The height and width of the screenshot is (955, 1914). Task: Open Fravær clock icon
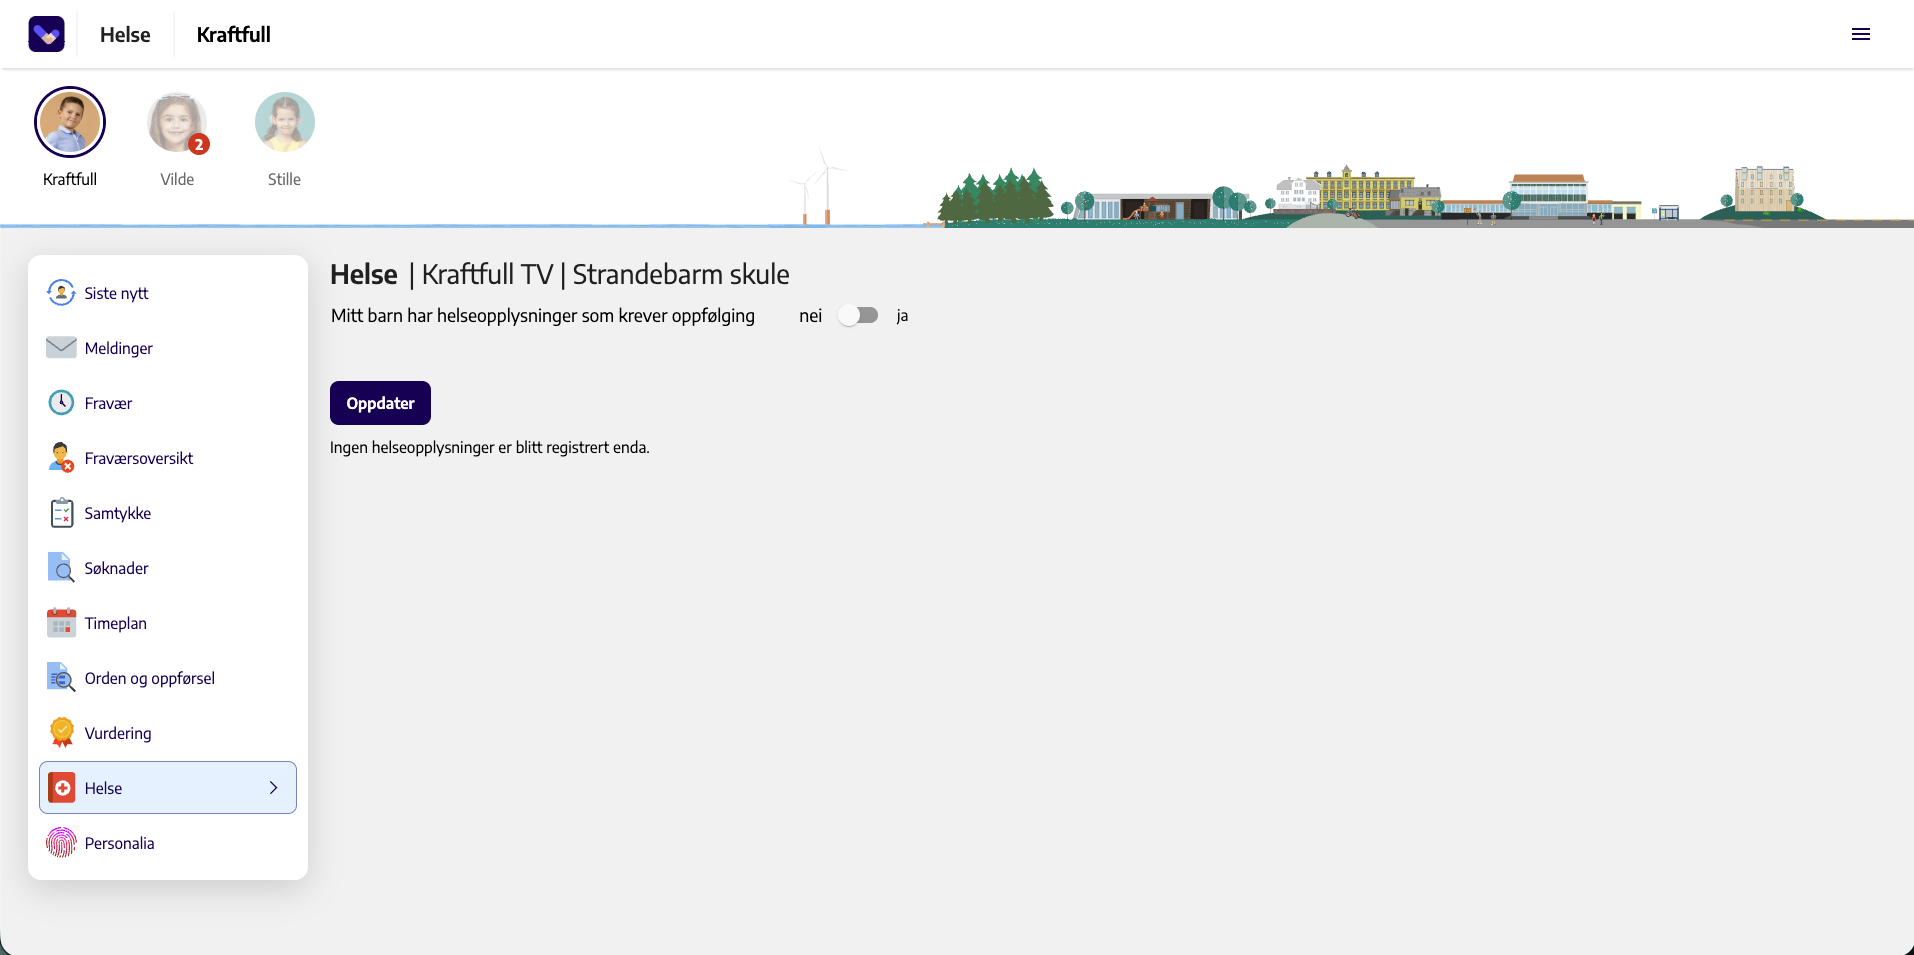[61, 402]
